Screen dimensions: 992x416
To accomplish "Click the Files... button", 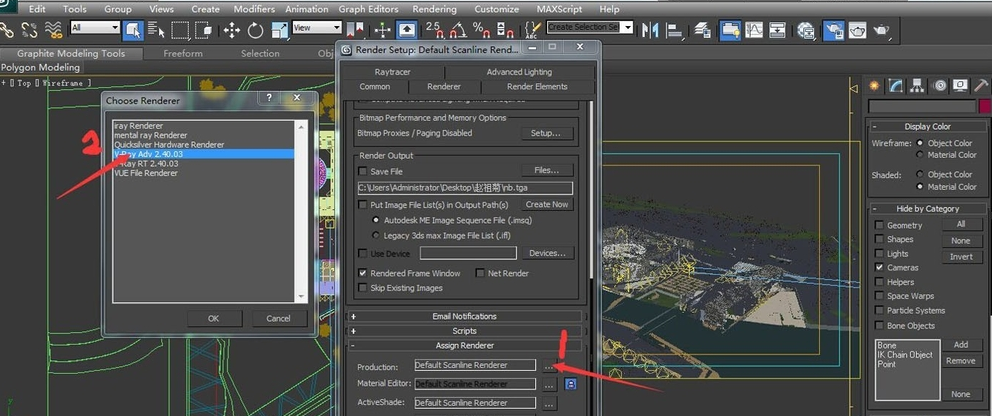I will [547, 170].
